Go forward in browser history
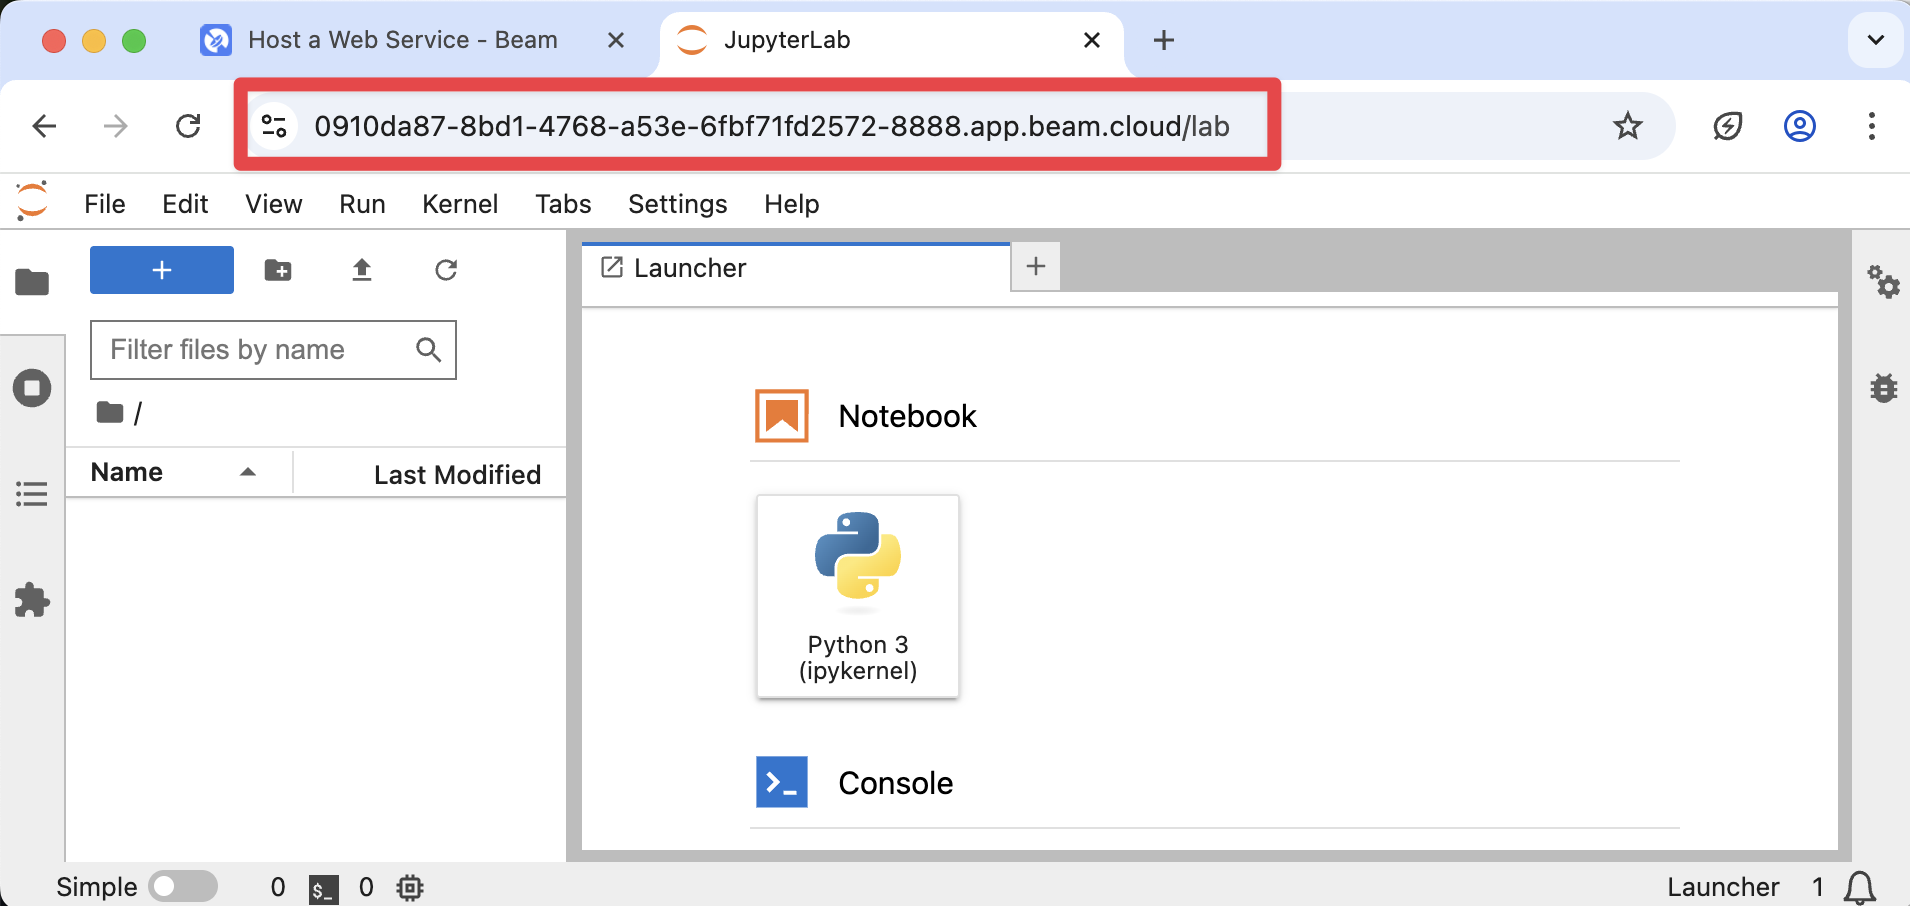 pyautogui.click(x=116, y=126)
